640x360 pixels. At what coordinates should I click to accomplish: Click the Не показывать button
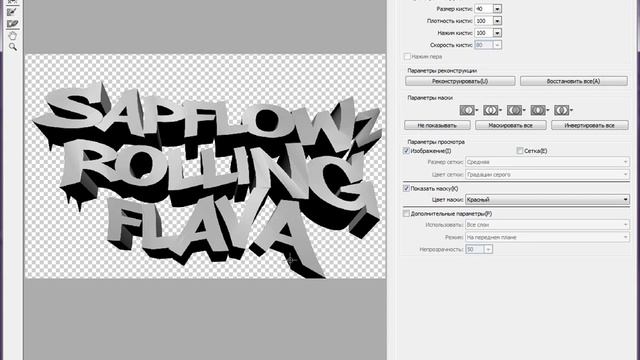click(x=437, y=125)
